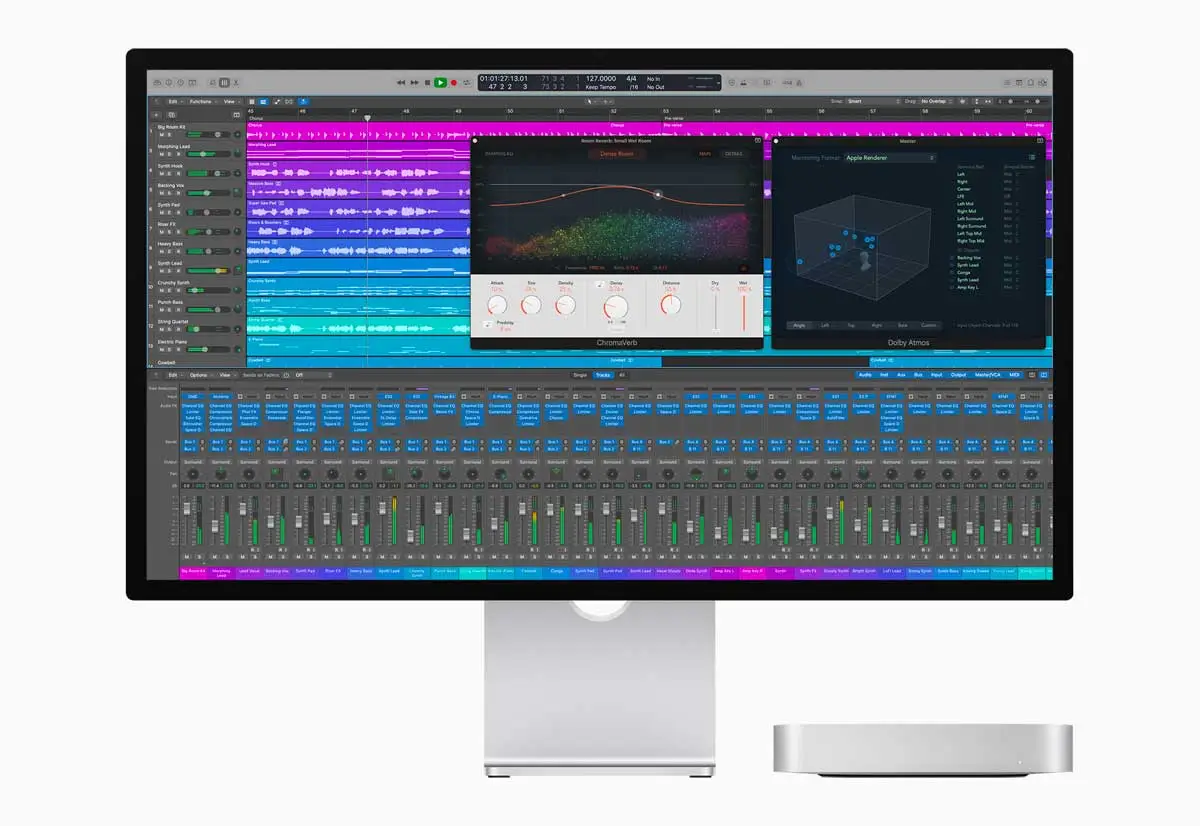Toggle Quick Help in the control bar
Image resolution: width=1200 pixels, height=826 pixels.
click(x=181, y=83)
